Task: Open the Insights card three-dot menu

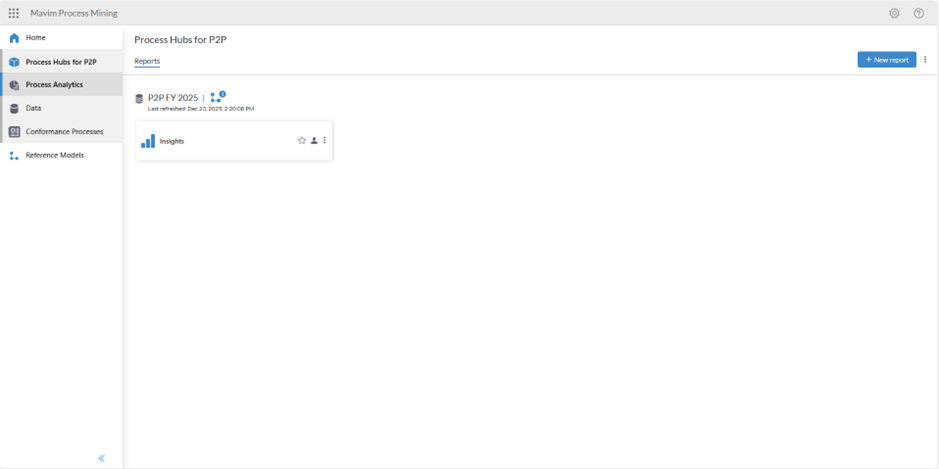Action: (325, 141)
